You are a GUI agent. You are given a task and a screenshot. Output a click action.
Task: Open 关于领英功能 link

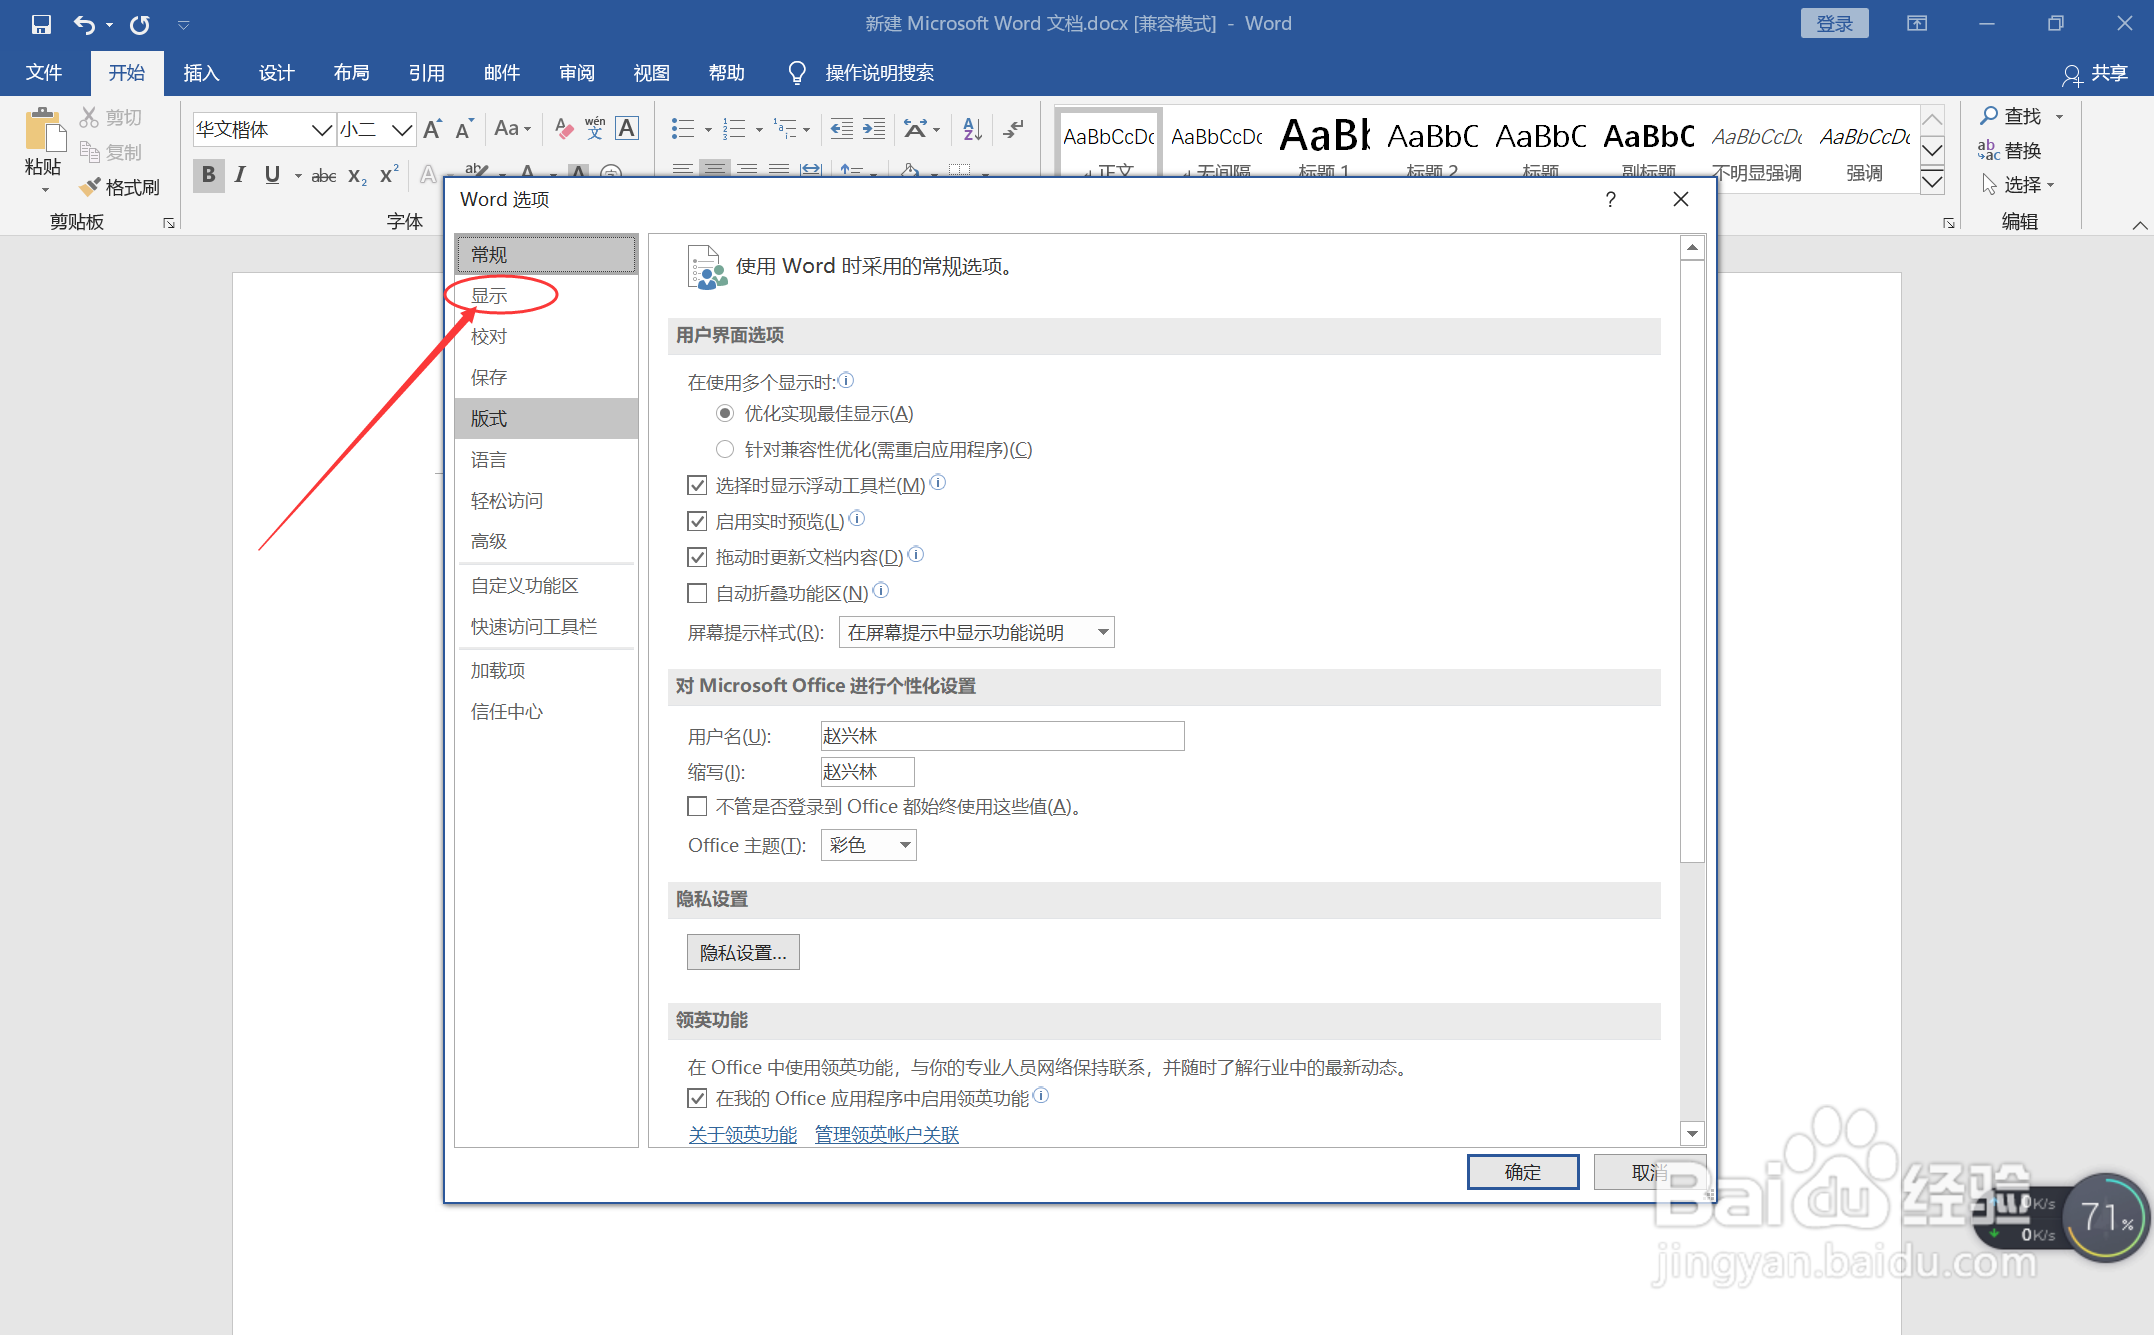[x=743, y=1135]
